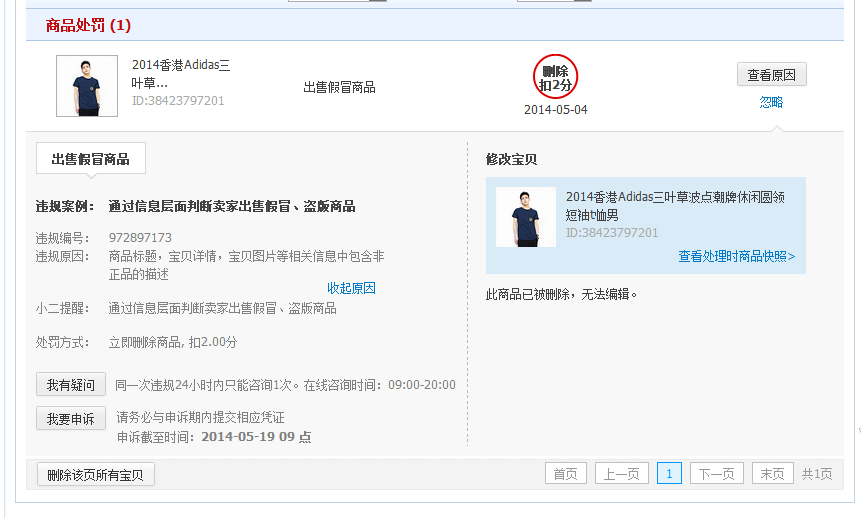Click 上一页 pagination button

tap(621, 474)
